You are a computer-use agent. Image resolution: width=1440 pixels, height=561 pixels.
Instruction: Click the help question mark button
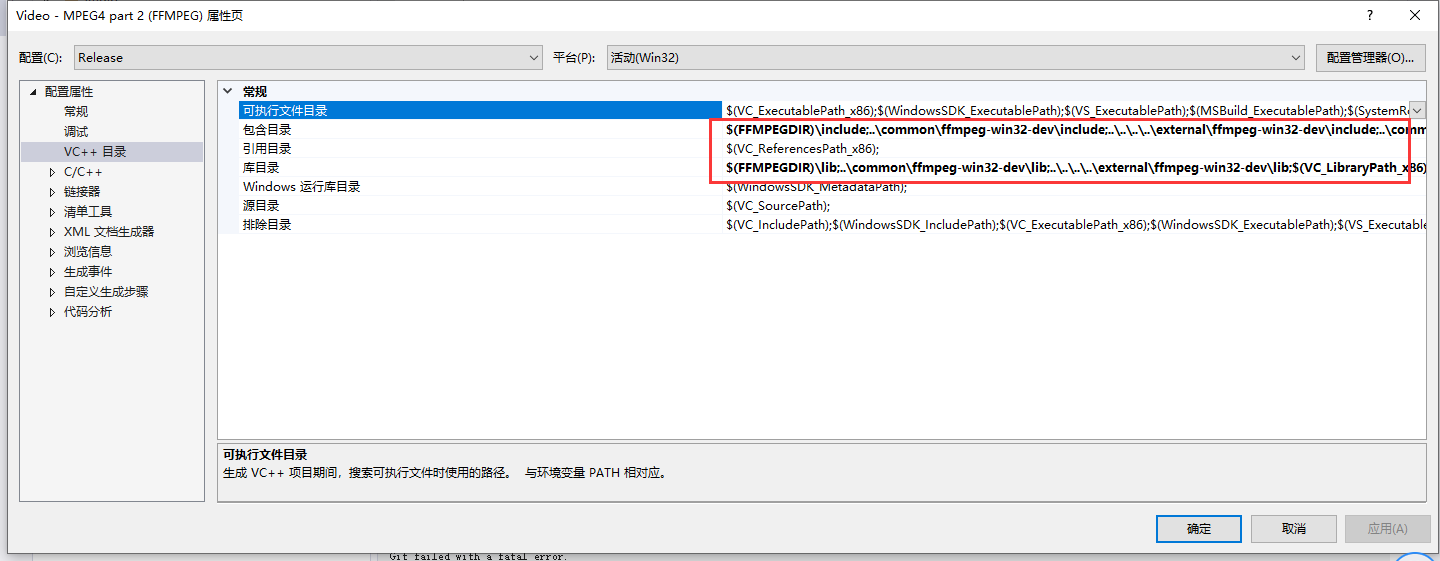coord(1369,15)
